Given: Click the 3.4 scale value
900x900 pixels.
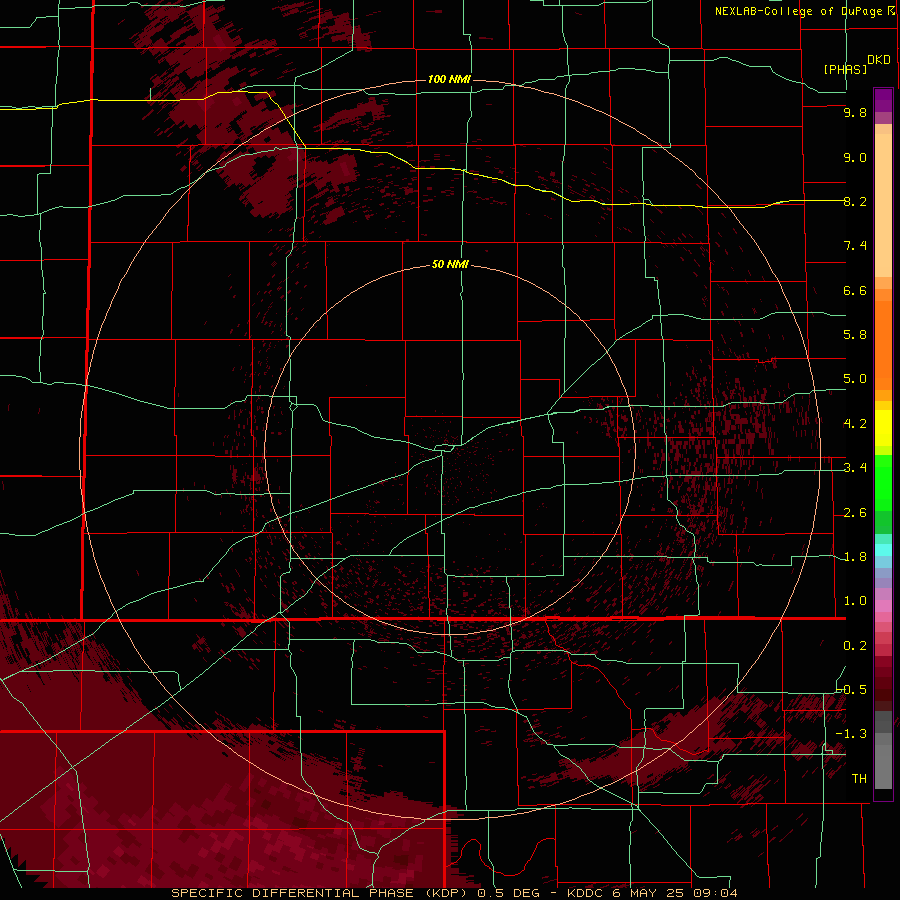Looking at the screenshot, I should click(x=855, y=468).
